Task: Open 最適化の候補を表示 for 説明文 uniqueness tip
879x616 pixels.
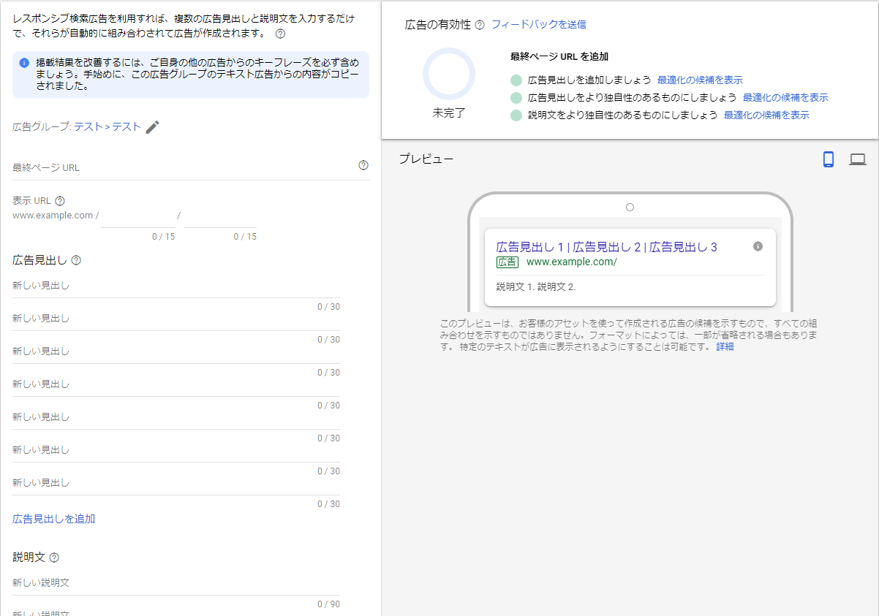Action: (766, 115)
